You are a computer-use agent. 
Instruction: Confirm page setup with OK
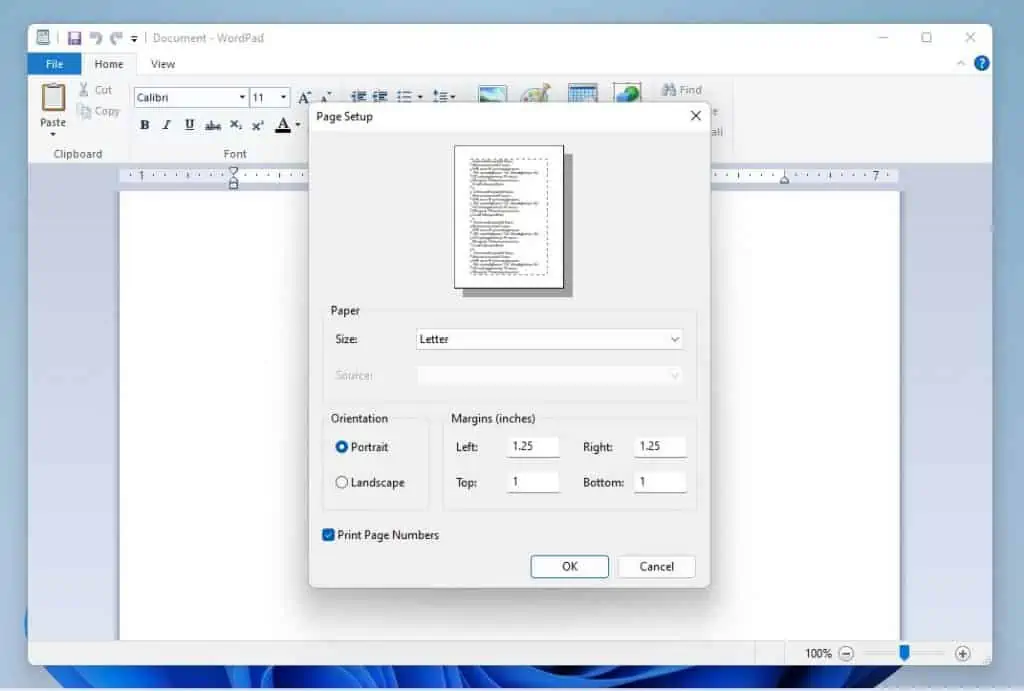point(569,566)
